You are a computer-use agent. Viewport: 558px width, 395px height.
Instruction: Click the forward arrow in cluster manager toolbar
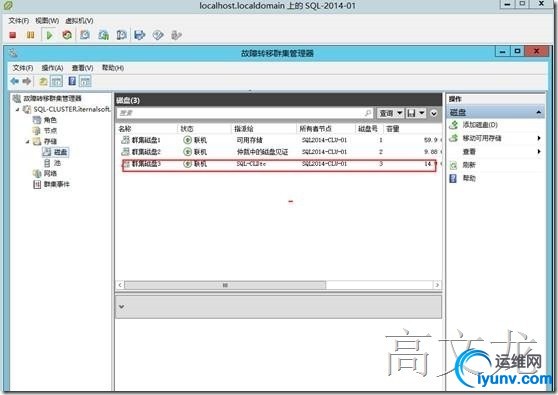(x=27, y=81)
